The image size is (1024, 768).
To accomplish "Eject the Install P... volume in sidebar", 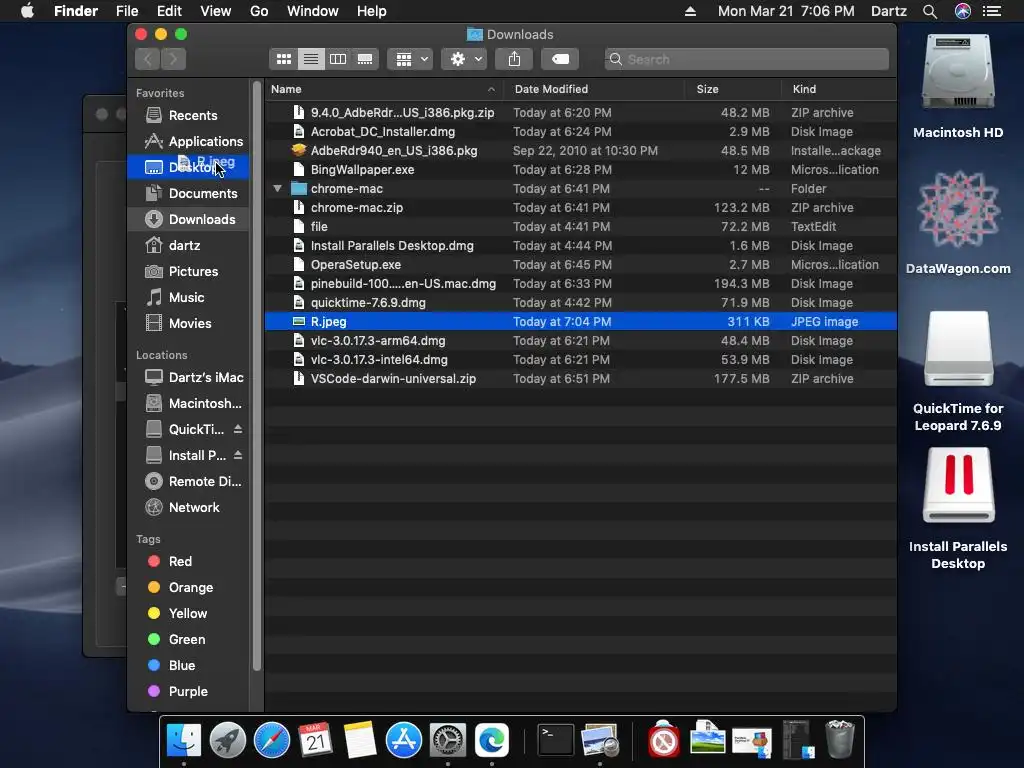I will pos(238,455).
